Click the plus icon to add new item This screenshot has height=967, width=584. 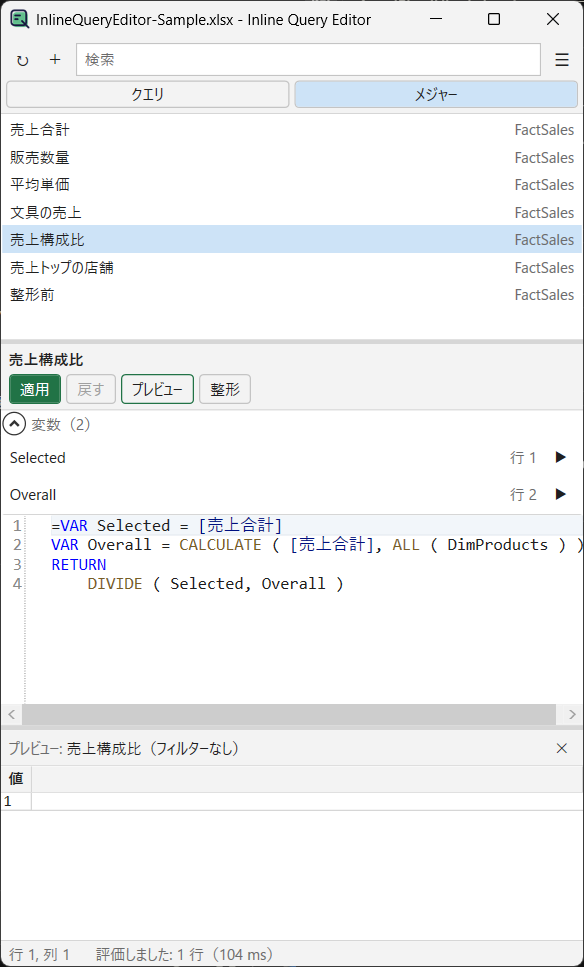pos(55,59)
